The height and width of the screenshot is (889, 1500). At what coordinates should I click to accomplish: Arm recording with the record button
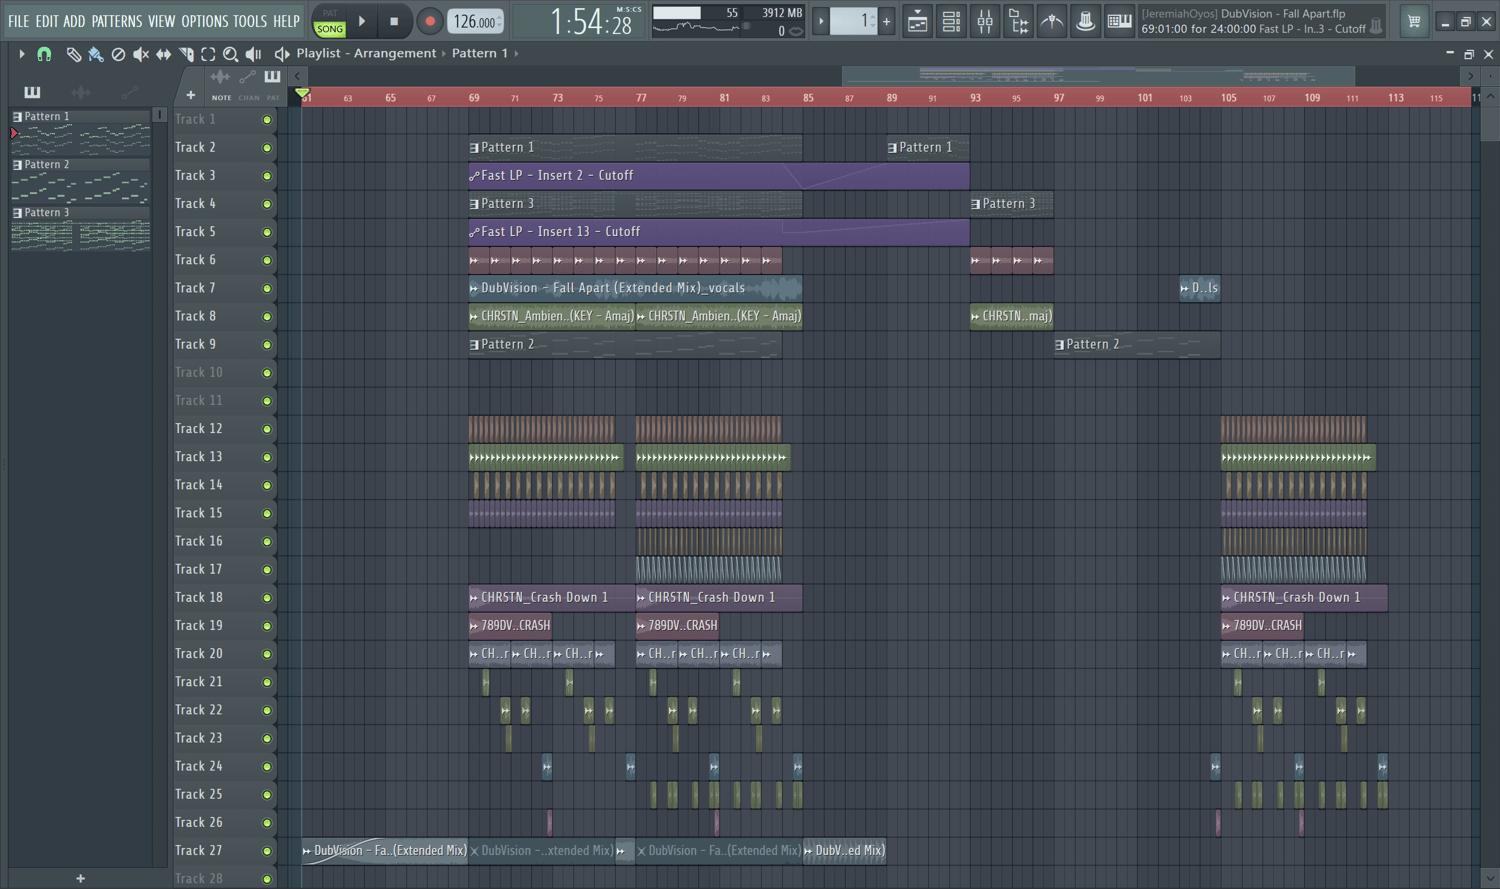(429, 21)
